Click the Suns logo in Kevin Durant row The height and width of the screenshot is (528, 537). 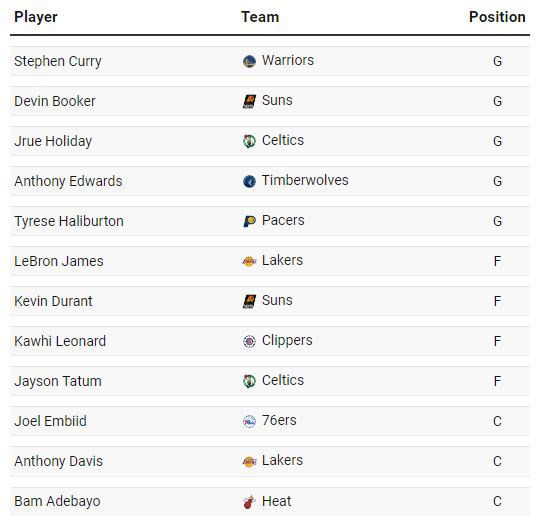[x=249, y=301]
